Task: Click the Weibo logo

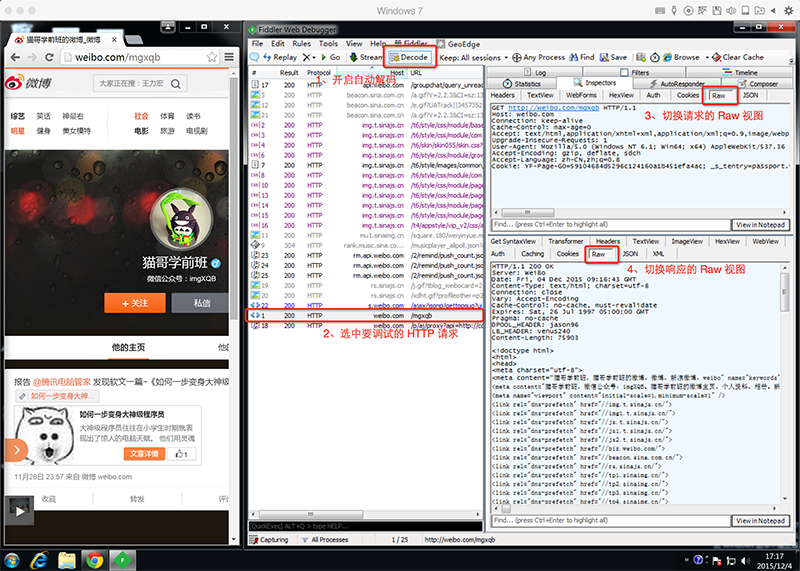Action: pyautogui.click(x=28, y=83)
